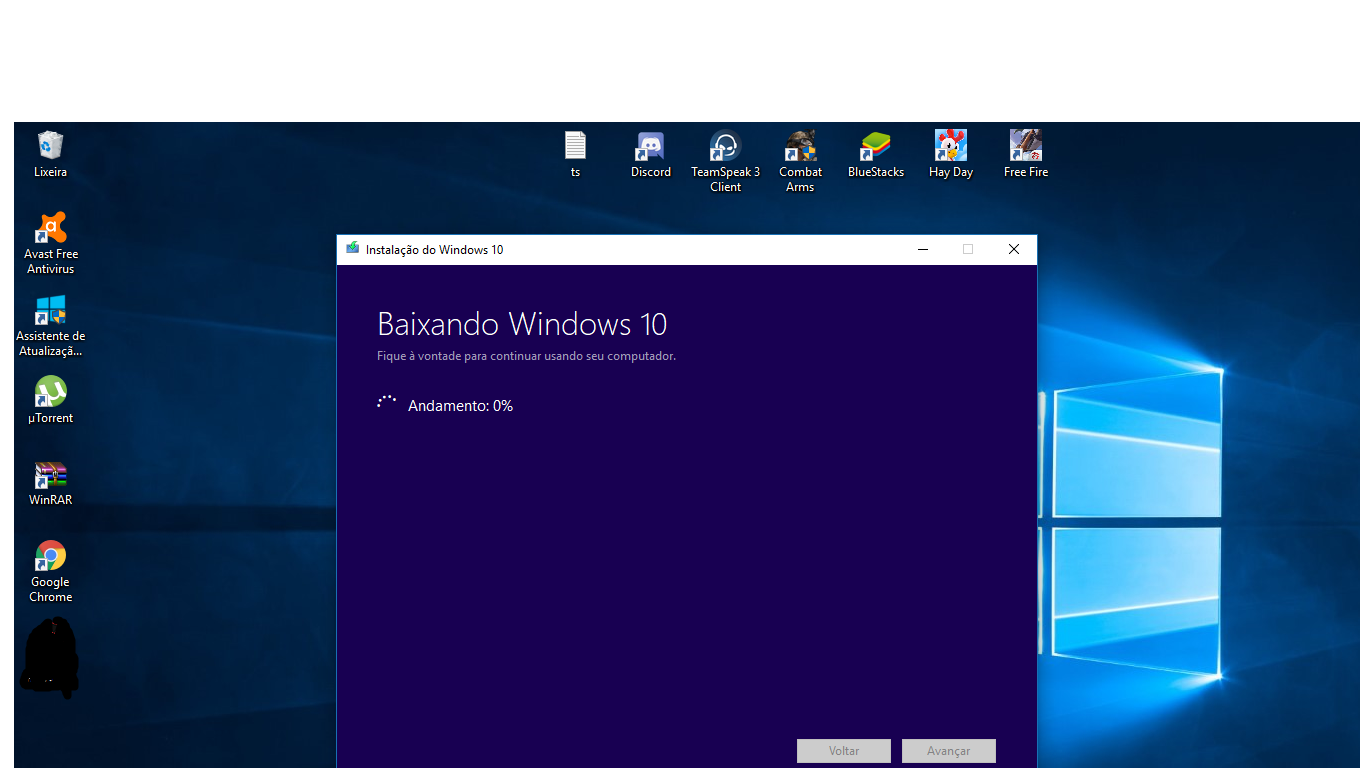Close the Instalação do Windows 10 window
Screen dimensions: 1360x768
[x=1014, y=249]
